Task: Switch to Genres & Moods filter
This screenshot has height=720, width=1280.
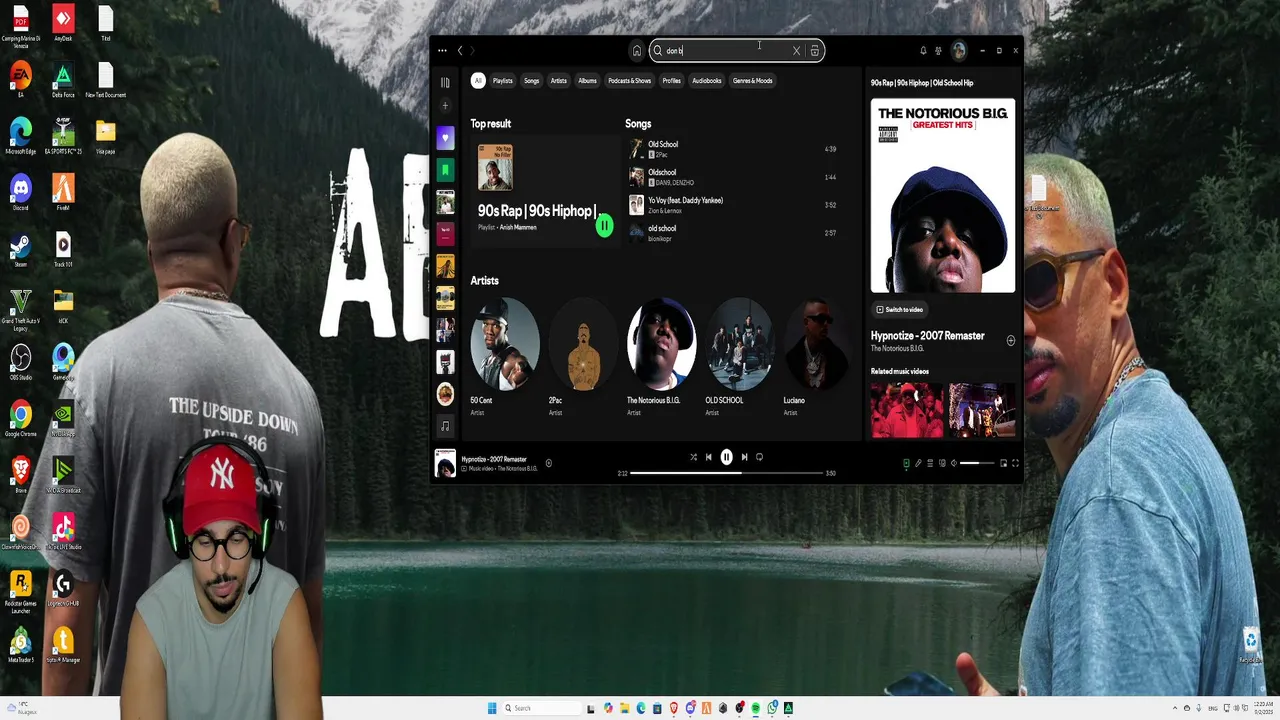Action: pos(753,81)
